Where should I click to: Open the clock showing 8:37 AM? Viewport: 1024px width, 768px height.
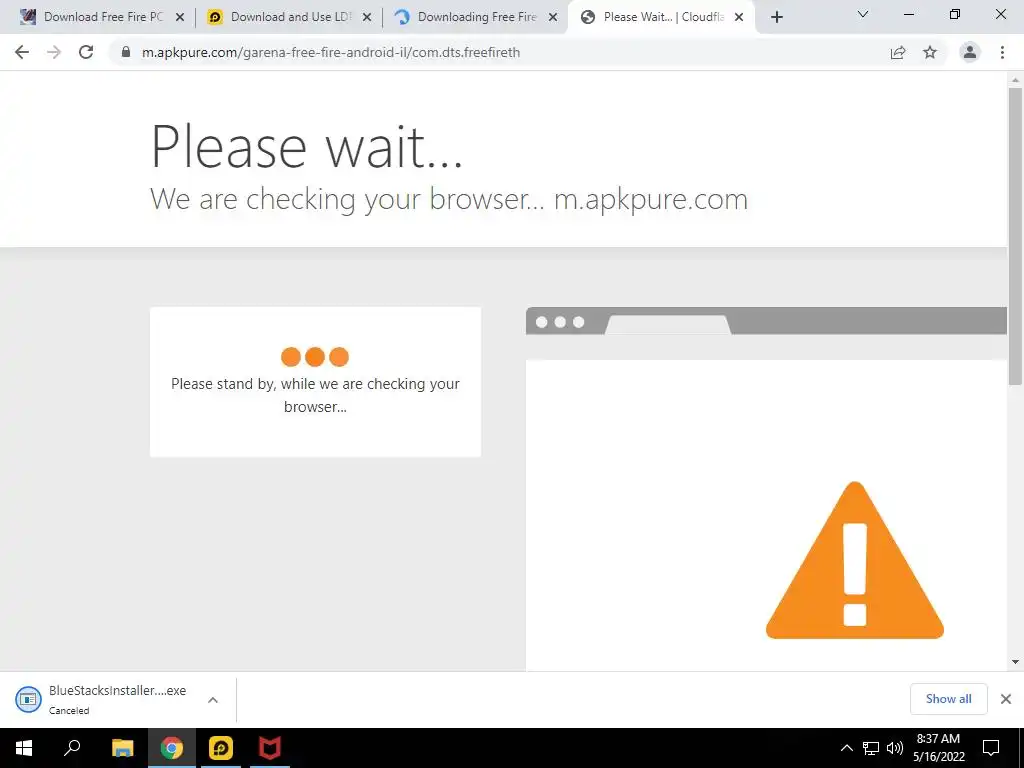click(x=938, y=748)
